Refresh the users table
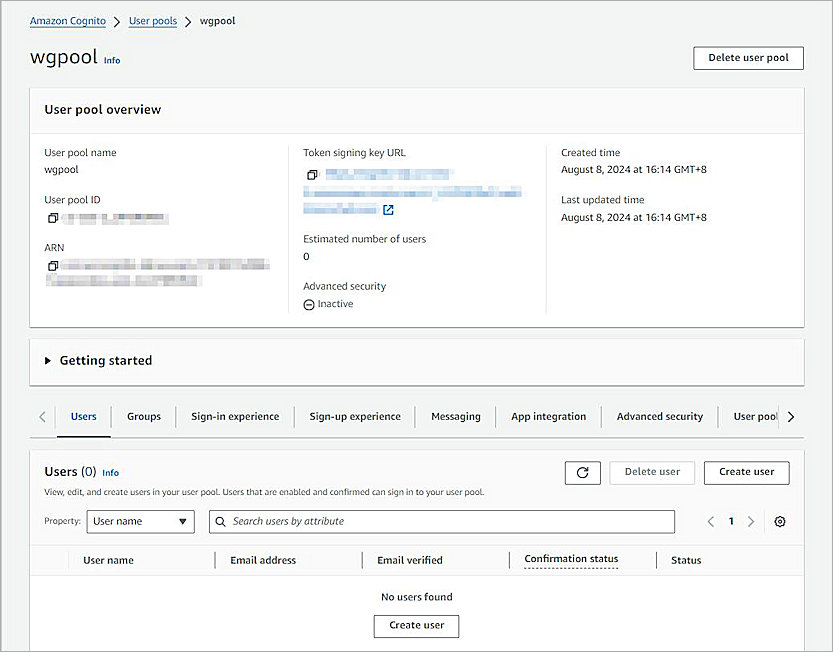Image resolution: width=833 pixels, height=652 pixels. pos(583,472)
